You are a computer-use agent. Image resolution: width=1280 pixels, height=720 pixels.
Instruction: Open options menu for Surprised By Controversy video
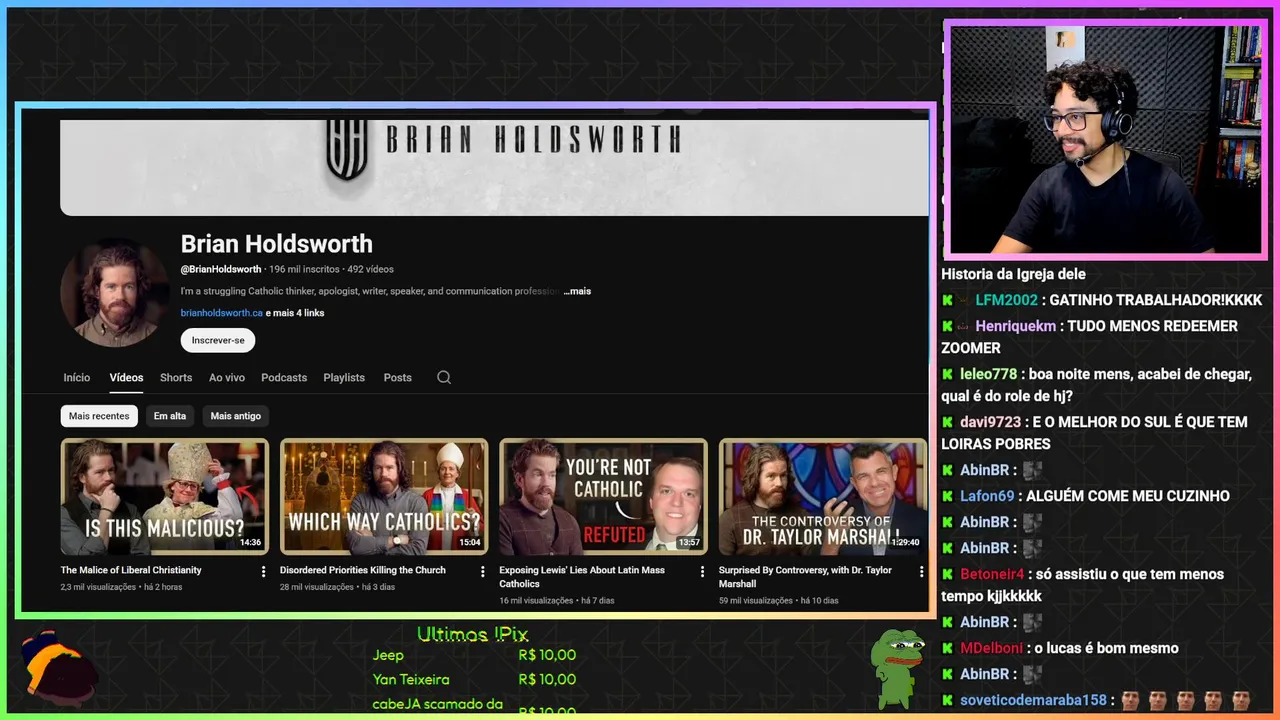click(x=921, y=571)
